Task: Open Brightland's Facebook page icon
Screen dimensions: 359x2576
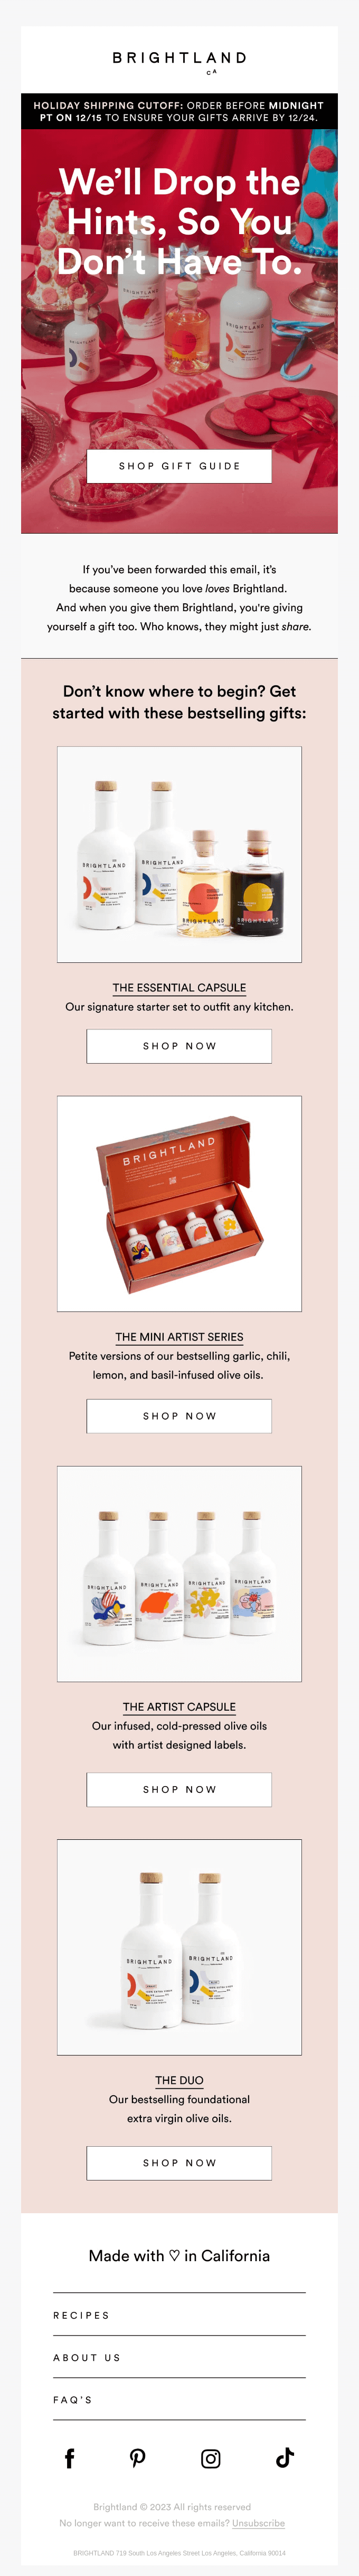Action: [x=70, y=2459]
